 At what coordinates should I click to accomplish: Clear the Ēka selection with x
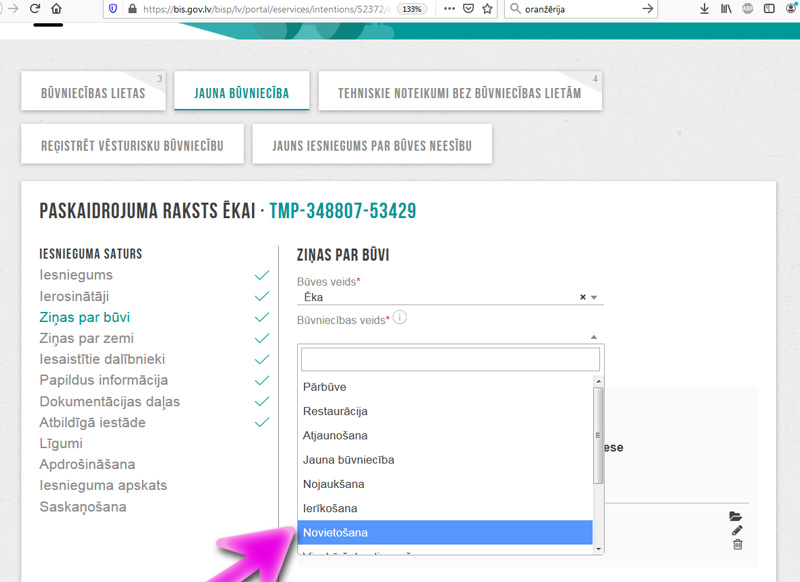(x=582, y=297)
